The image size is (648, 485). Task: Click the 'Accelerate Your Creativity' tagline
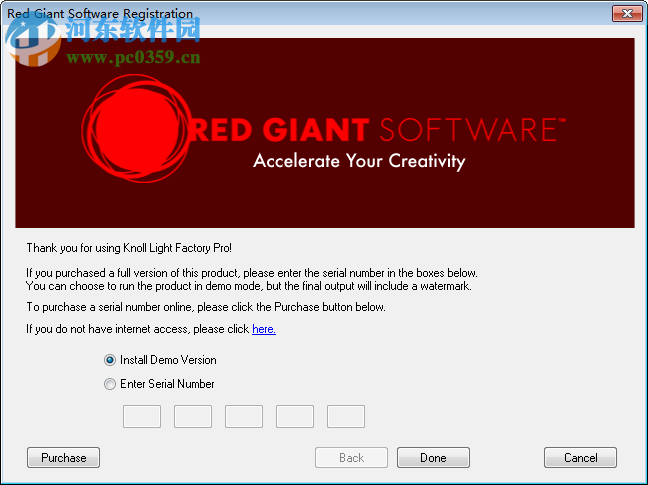[359, 161]
